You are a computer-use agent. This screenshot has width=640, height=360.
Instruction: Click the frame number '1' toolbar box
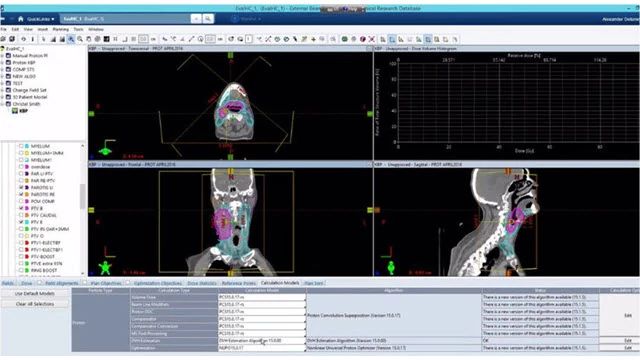pyautogui.click(x=249, y=39)
